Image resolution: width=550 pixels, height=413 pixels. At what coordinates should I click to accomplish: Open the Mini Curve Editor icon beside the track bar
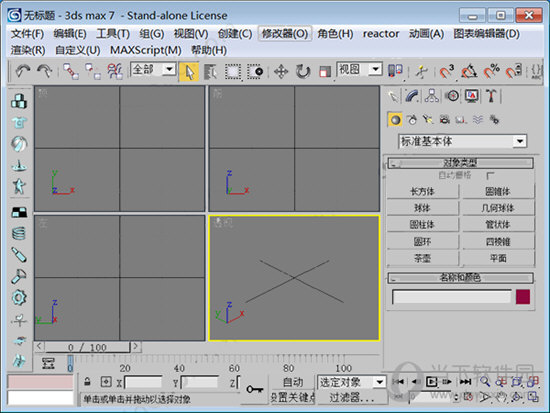[x=48, y=364]
